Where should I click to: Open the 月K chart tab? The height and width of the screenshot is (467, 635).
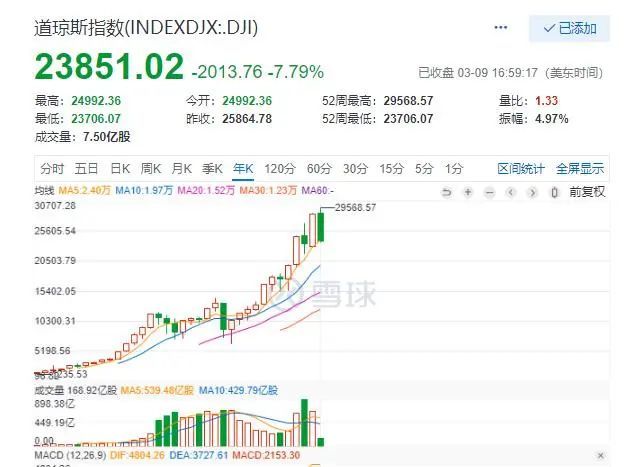point(181,168)
